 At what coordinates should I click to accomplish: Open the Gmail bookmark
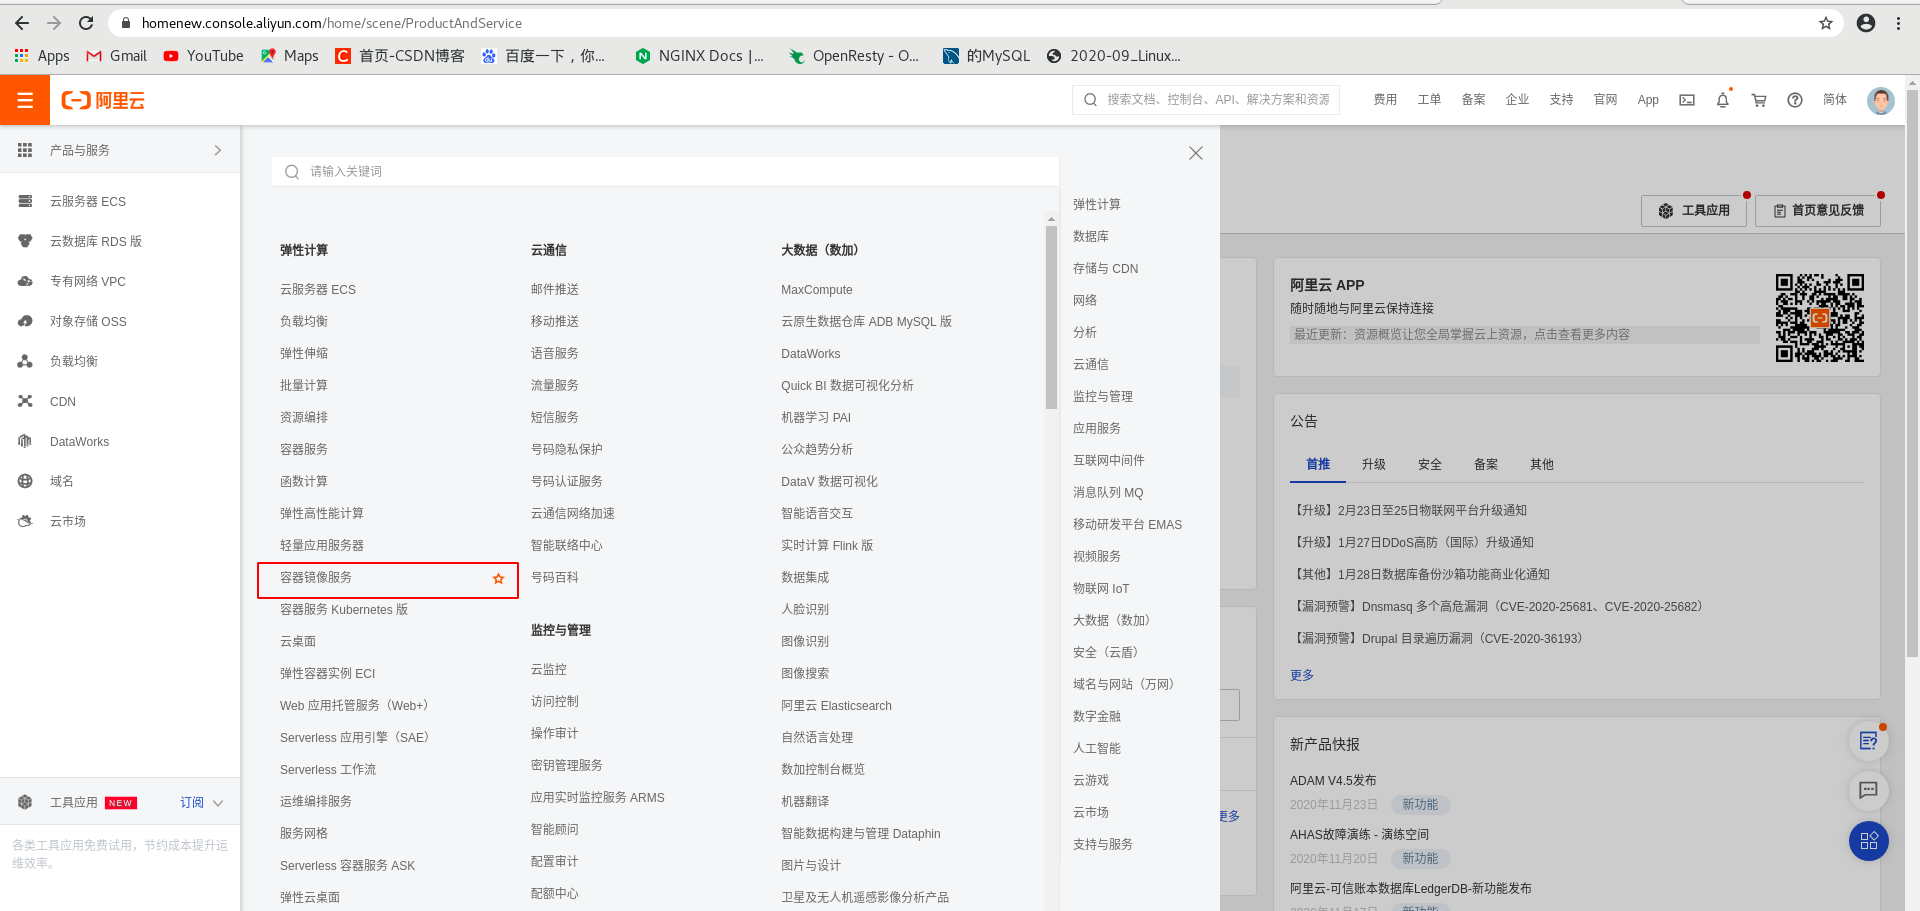(x=117, y=56)
